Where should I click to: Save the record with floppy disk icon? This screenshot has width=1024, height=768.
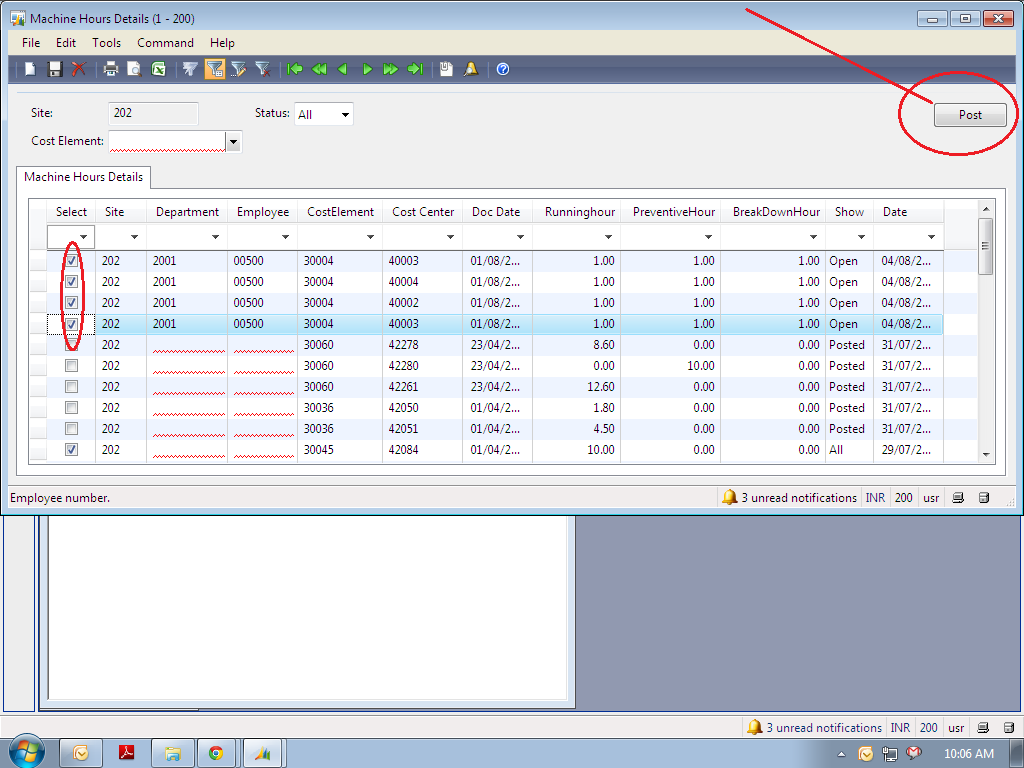[x=55, y=69]
